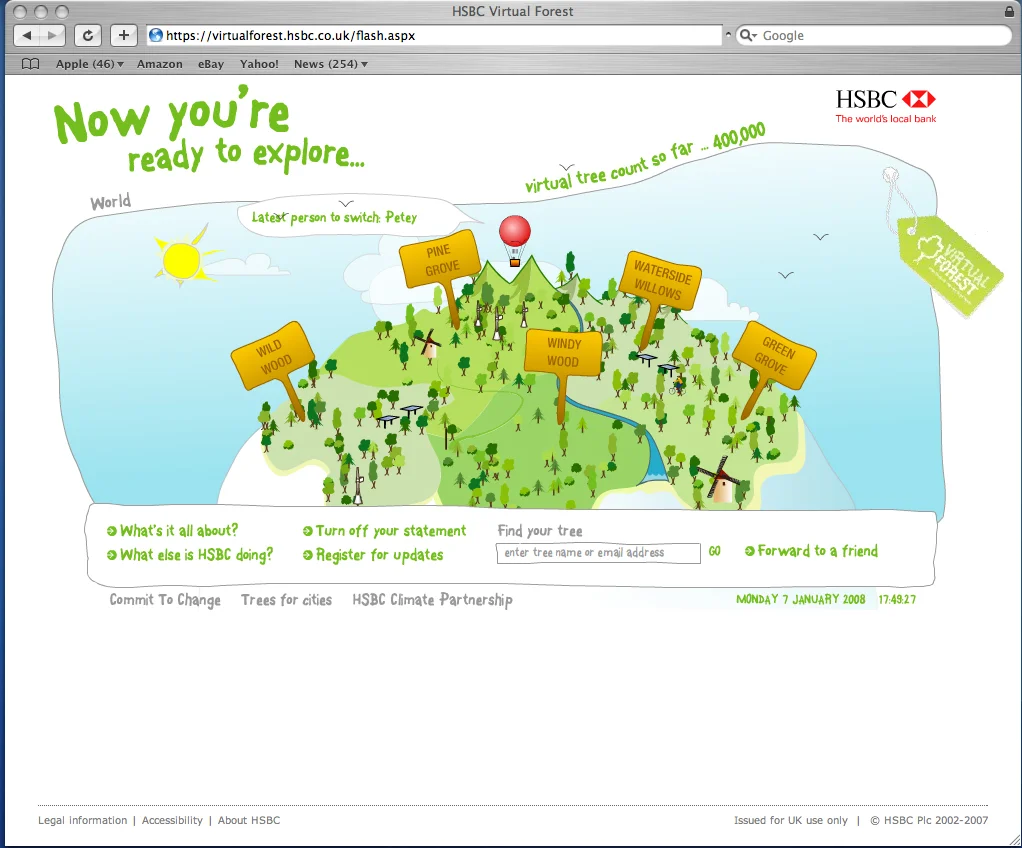The height and width of the screenshot is (848, 1022).
Task: Click the Google search field
Action: [x=873, y=35]
